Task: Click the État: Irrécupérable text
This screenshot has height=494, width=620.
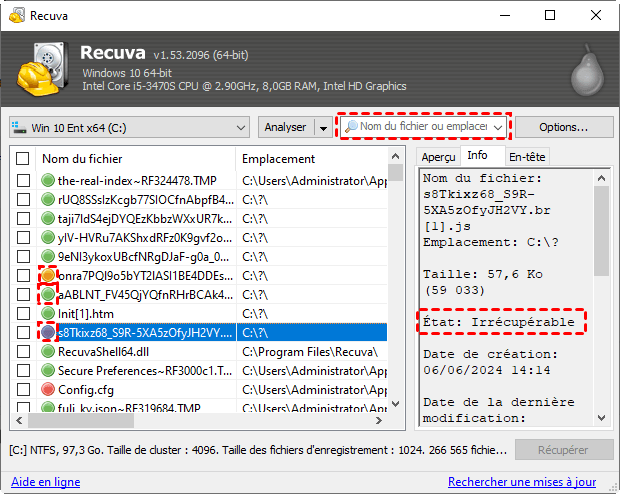Action: [x=499, y=322]
